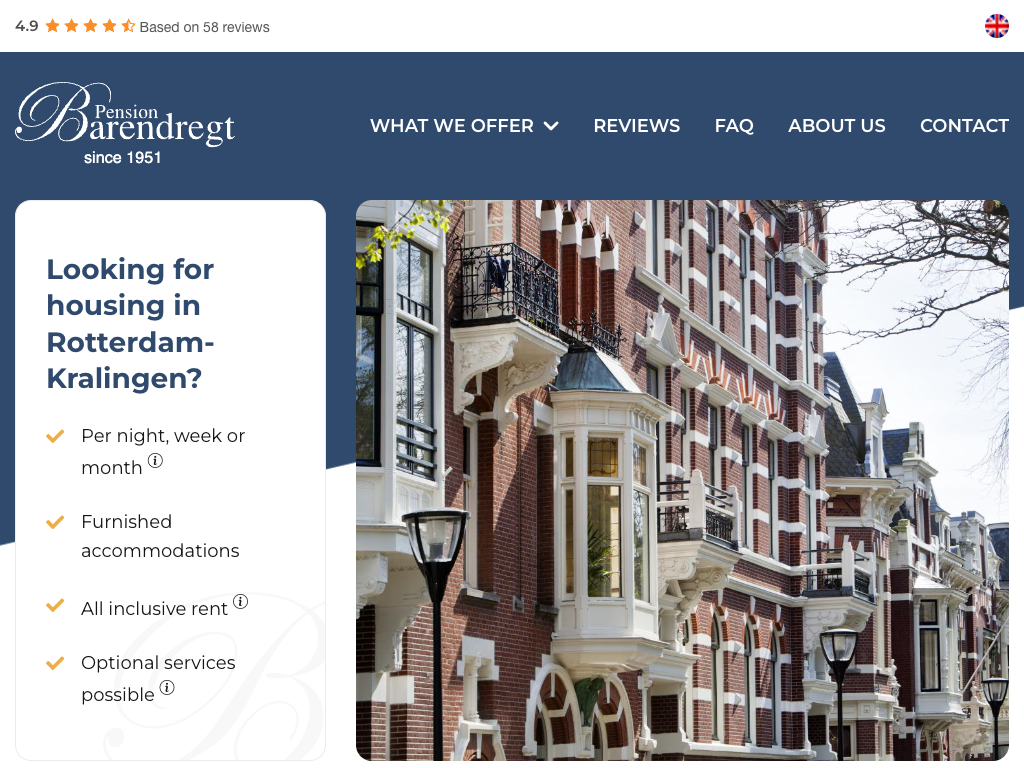
Task: Click checkmark beside 'Per night, week or month'
Action: point(56,436)
